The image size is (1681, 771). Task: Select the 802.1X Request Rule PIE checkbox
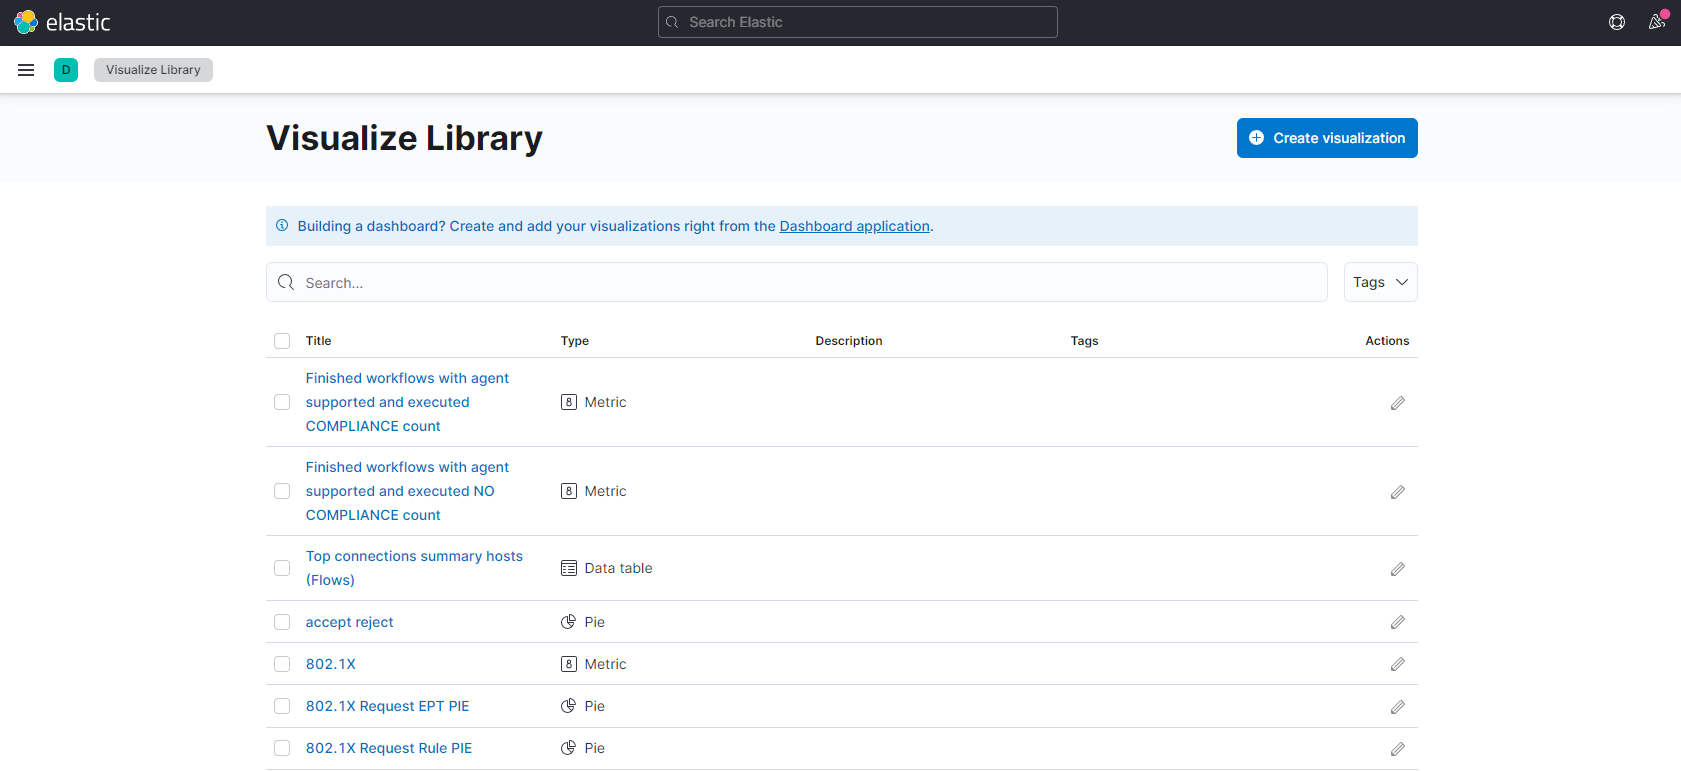click(282, 748)
